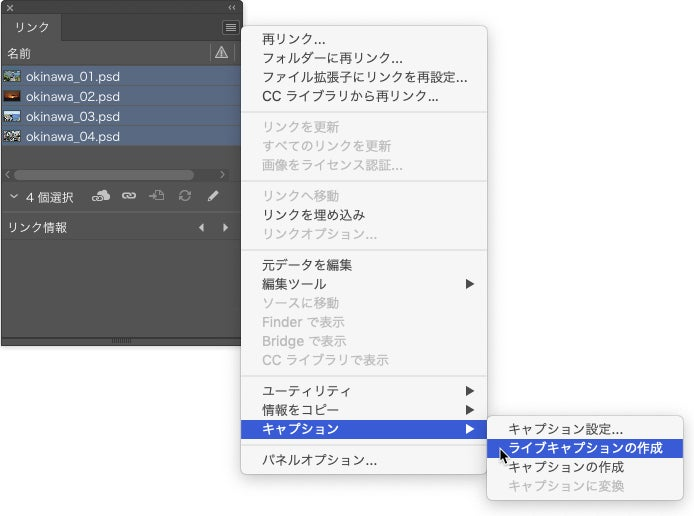Click the horizontal scrollbar left arrow
Screen dimensions: 694x516
(8, 175)
